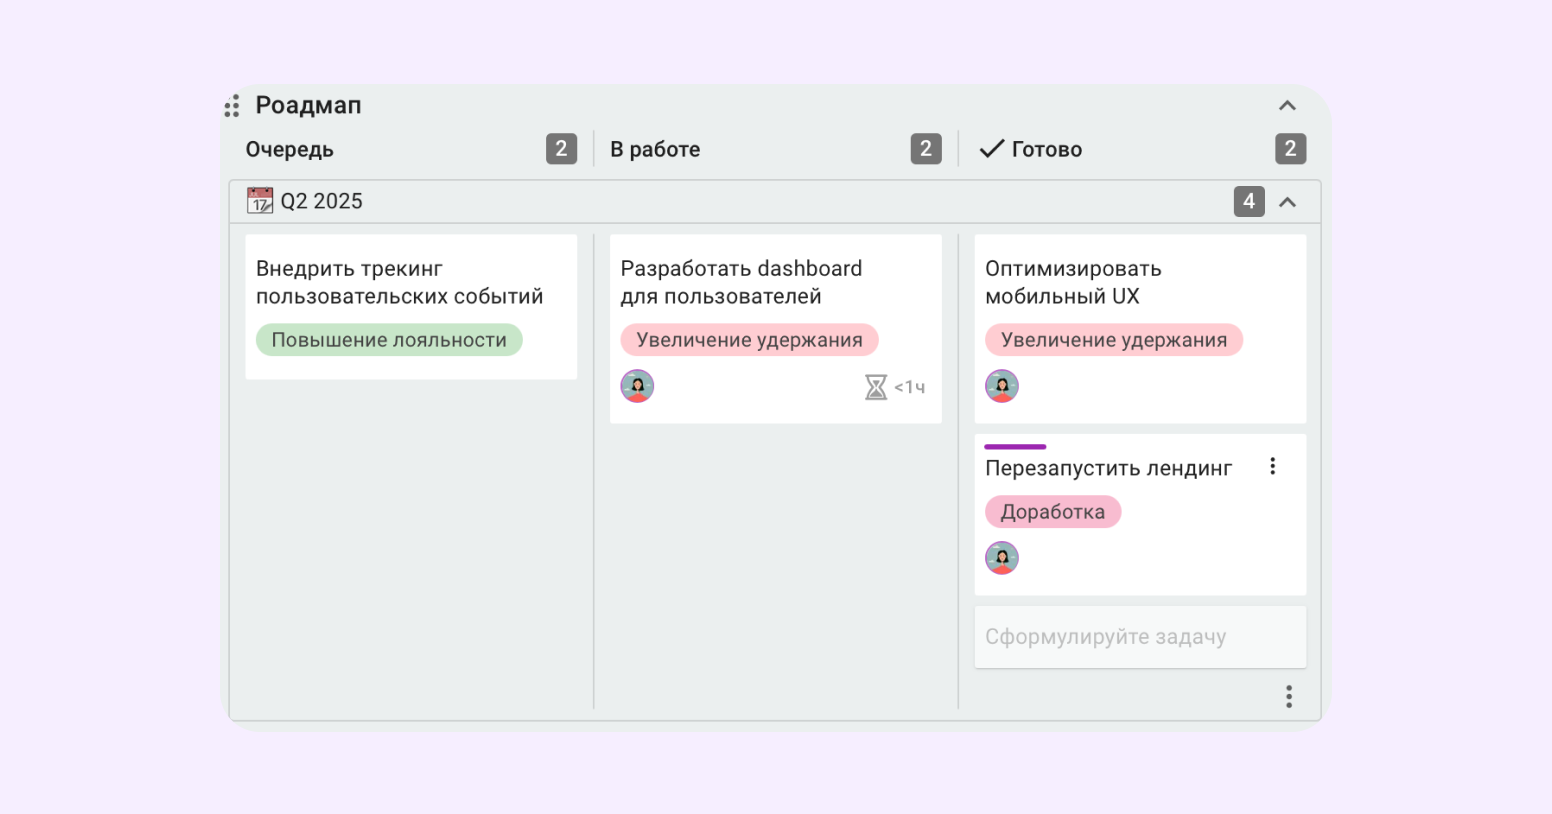Click assignee avatar on Перезапустить лендинг card

[1002, 558]
